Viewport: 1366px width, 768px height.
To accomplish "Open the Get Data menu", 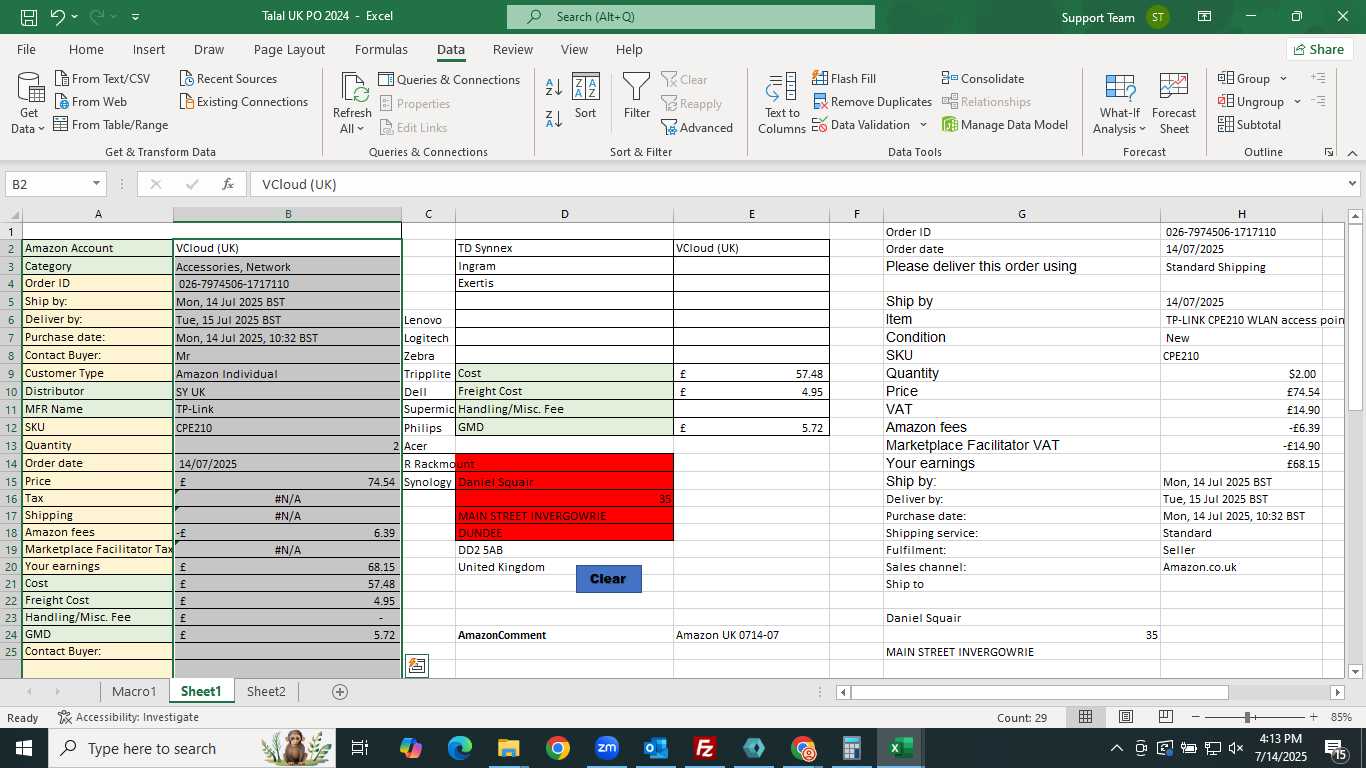I will coord(28,103).
